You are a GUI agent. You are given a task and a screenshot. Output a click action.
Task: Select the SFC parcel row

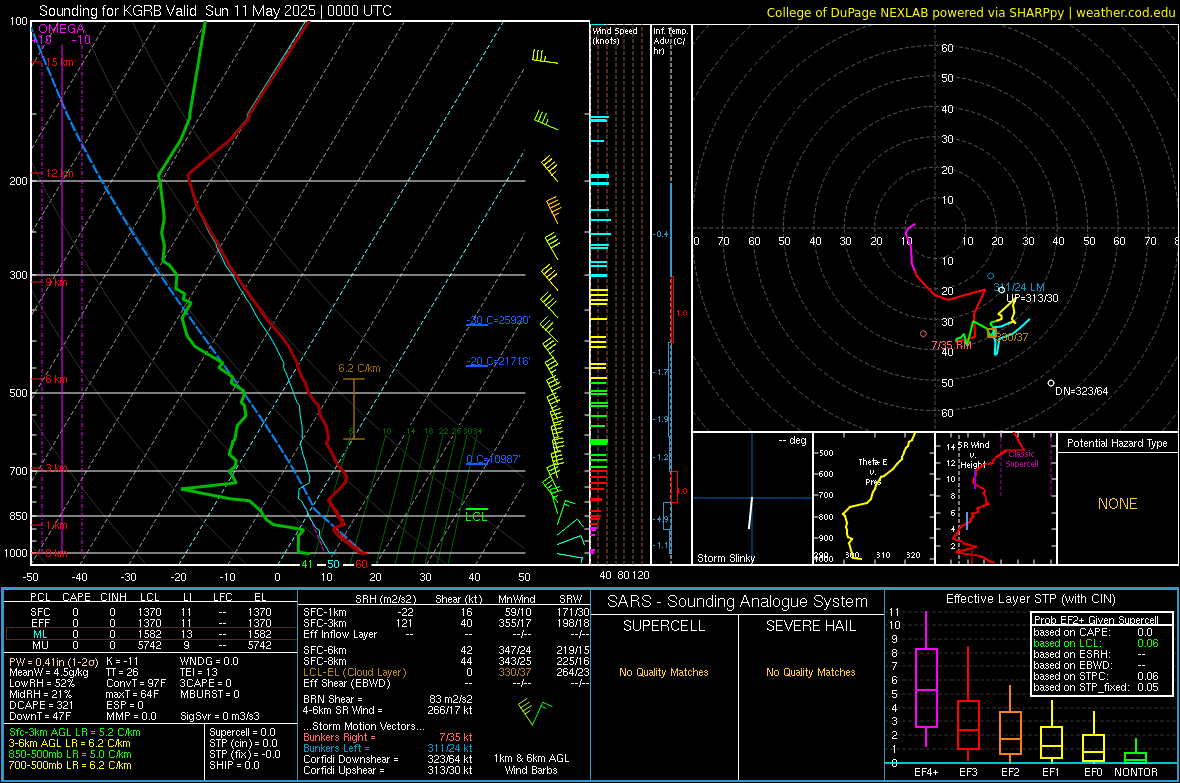[149, 612]
